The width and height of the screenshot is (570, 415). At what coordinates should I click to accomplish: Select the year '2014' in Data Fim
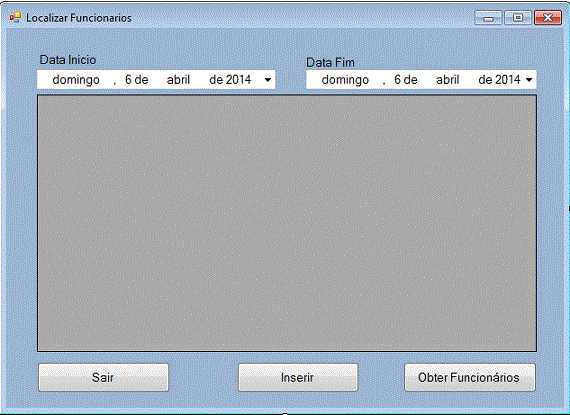coord(507,80)
